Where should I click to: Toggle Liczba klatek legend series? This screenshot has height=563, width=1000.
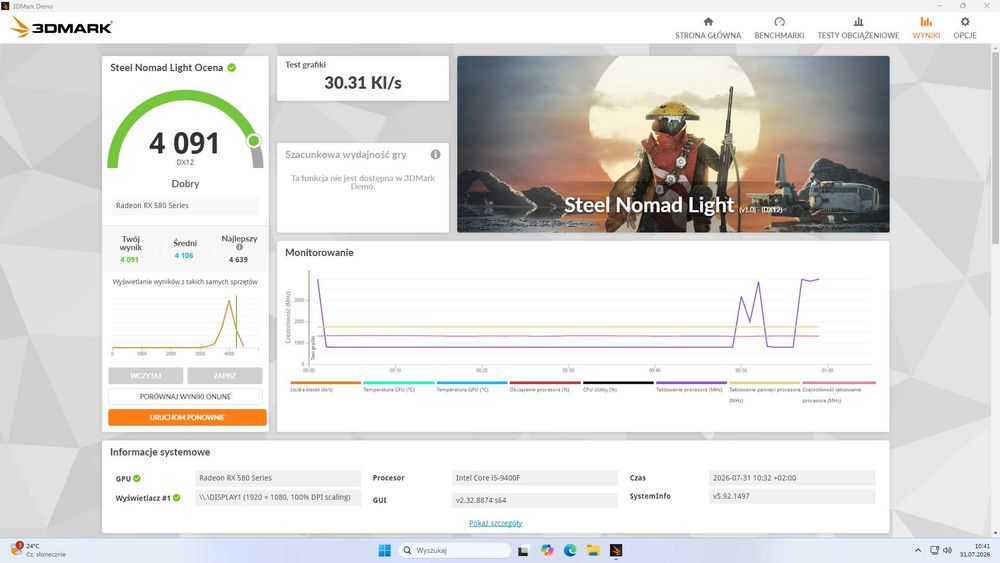(x=325, y=386)
